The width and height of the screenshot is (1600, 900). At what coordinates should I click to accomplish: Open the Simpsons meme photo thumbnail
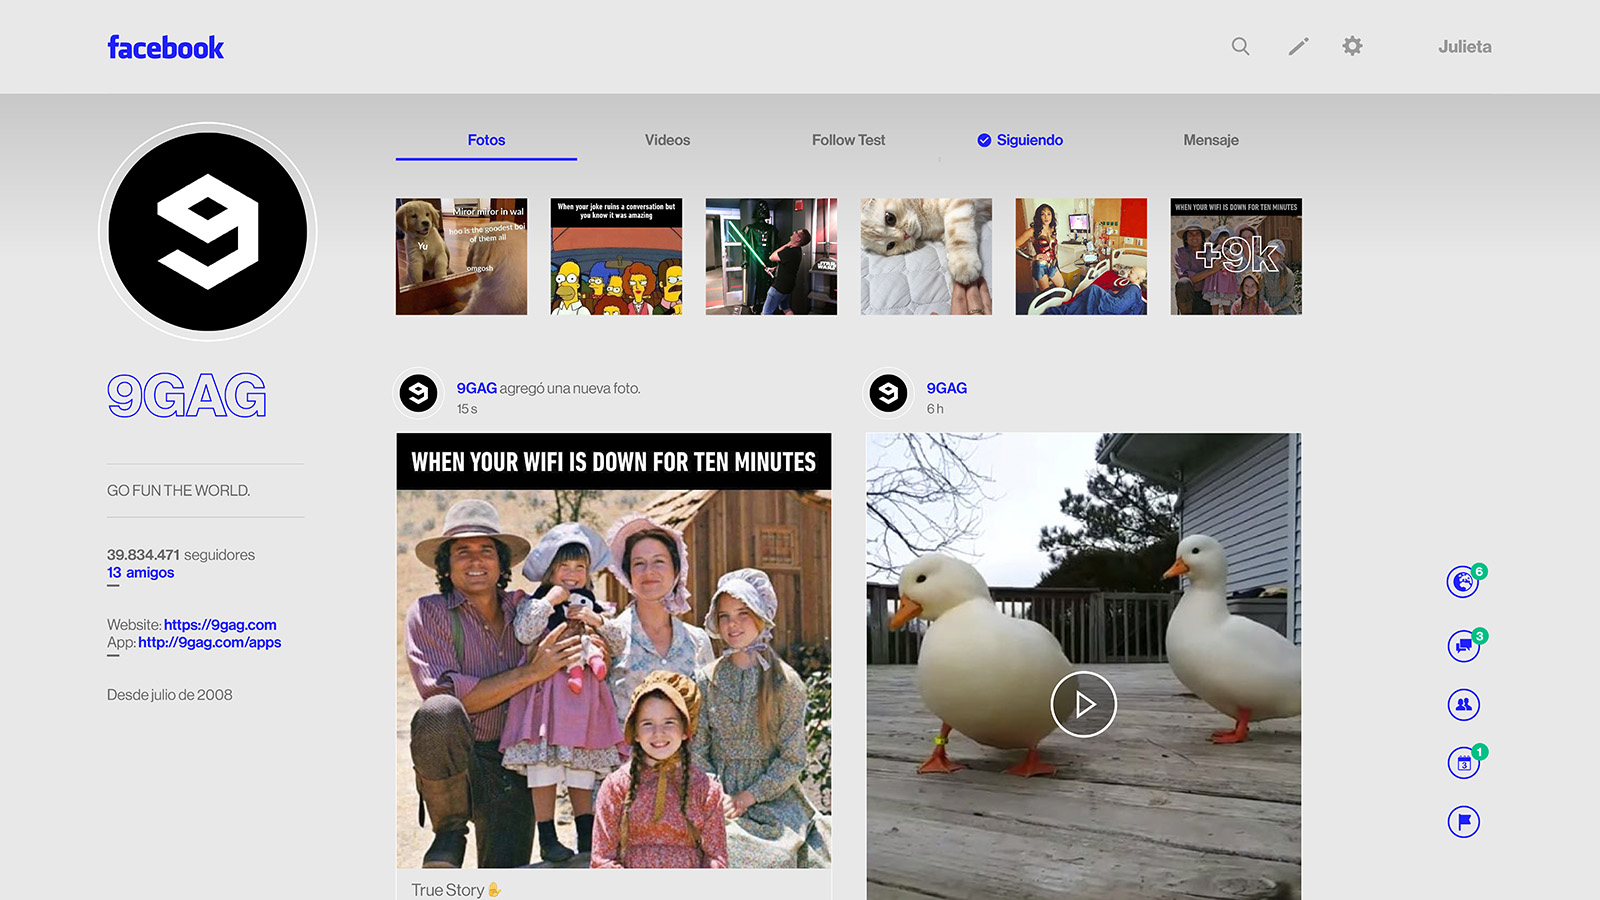(616, 257)
